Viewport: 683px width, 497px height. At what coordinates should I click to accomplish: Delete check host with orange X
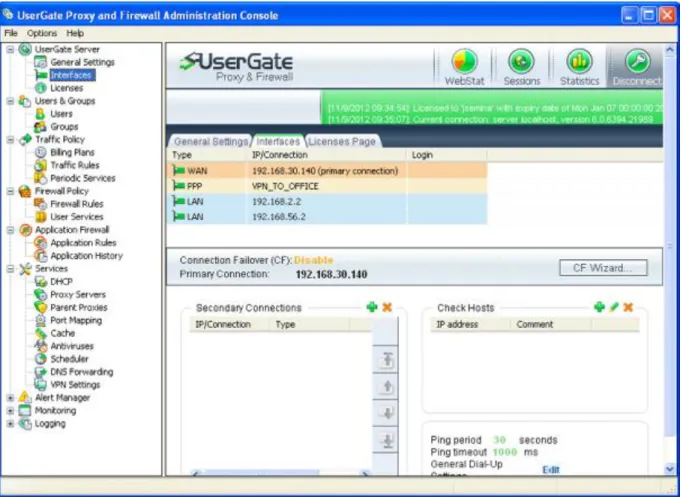click(628, 307)
